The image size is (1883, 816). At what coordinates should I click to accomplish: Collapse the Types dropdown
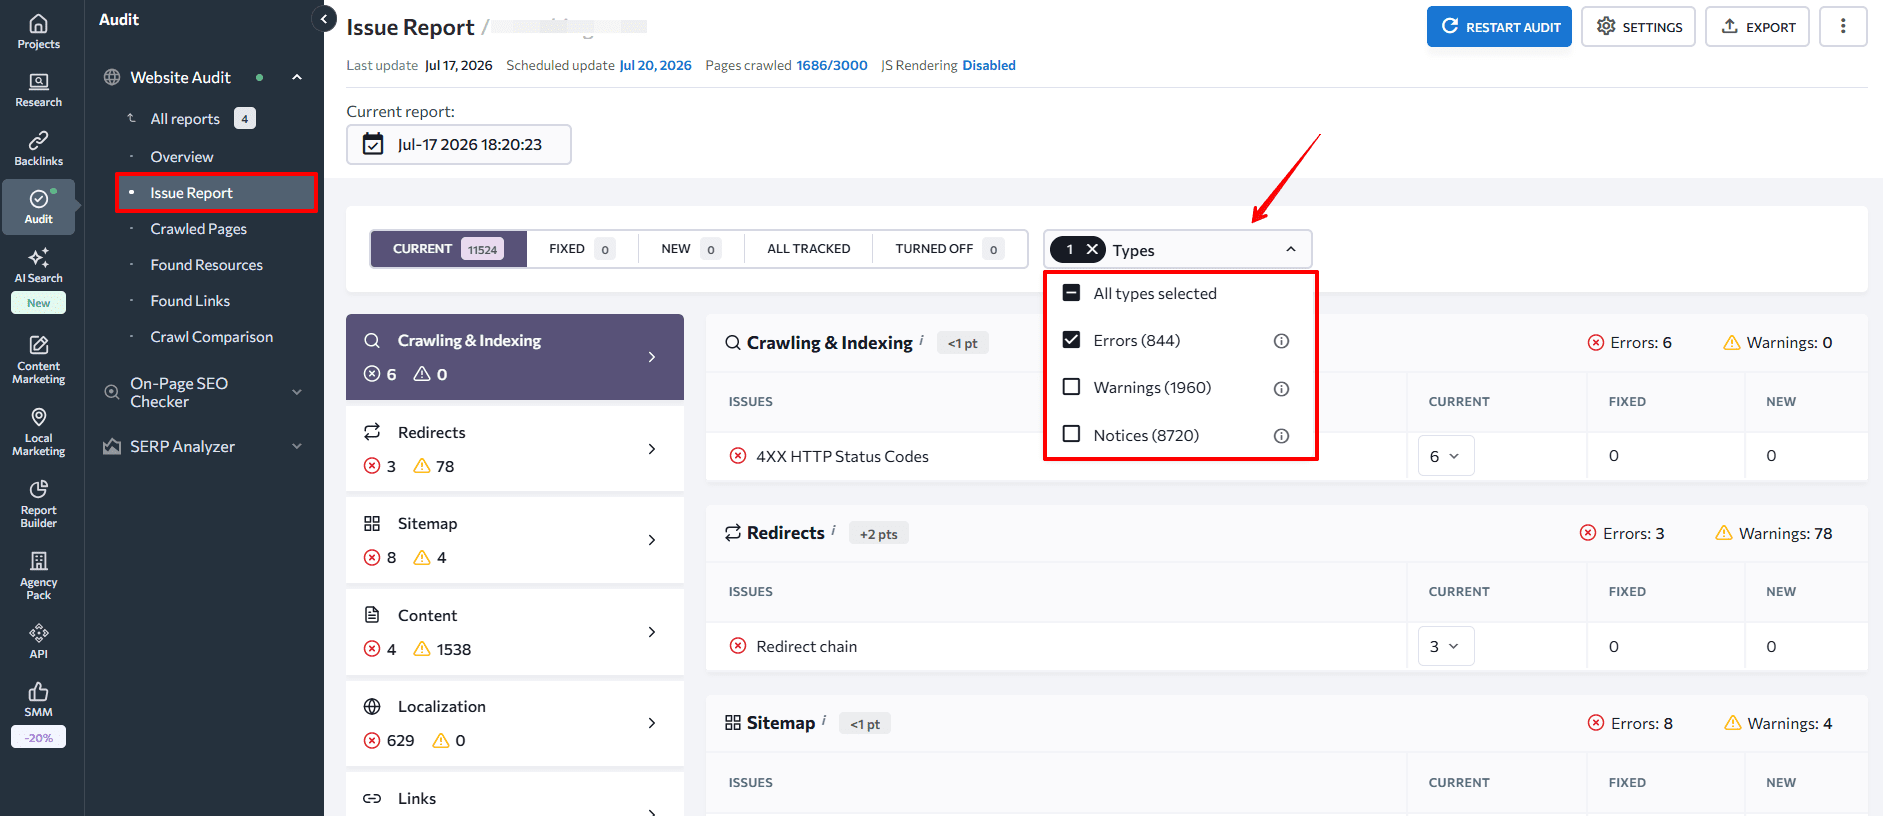(x=1291, y=249)
